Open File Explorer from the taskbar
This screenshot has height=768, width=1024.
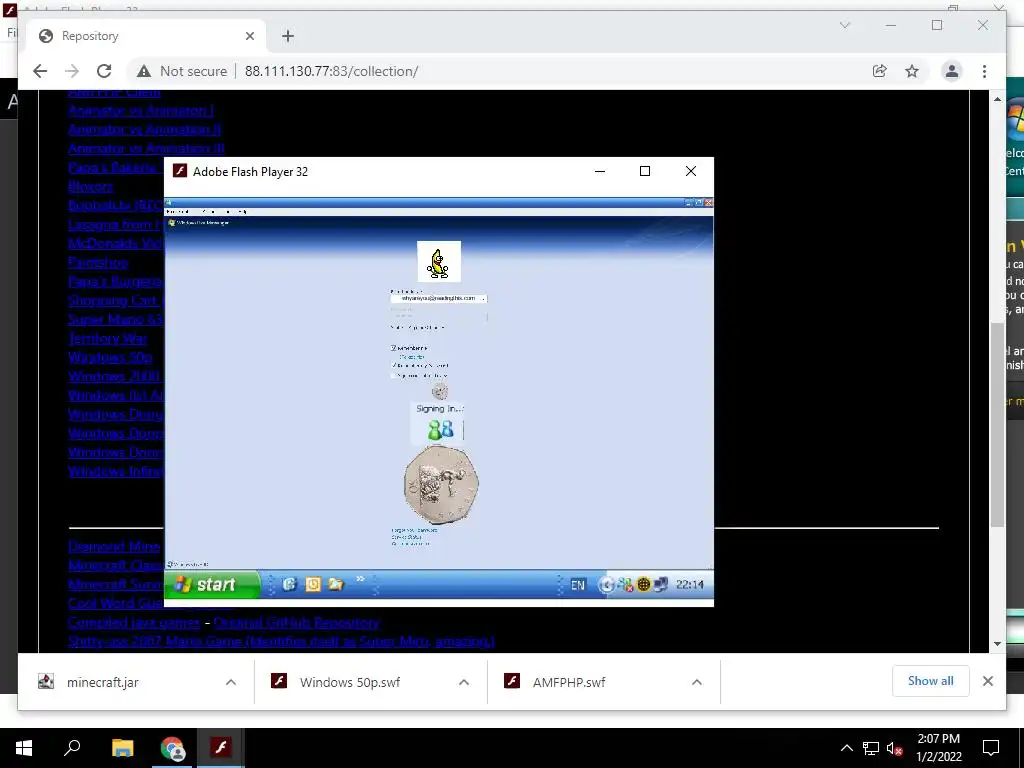pyautogui.click(x=122, y=748)
